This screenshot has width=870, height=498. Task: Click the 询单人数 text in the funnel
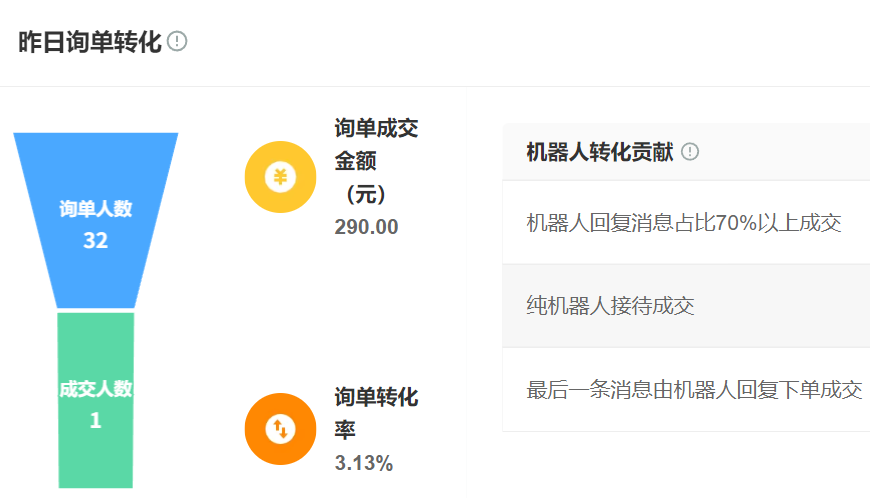(x=96, y=209)
